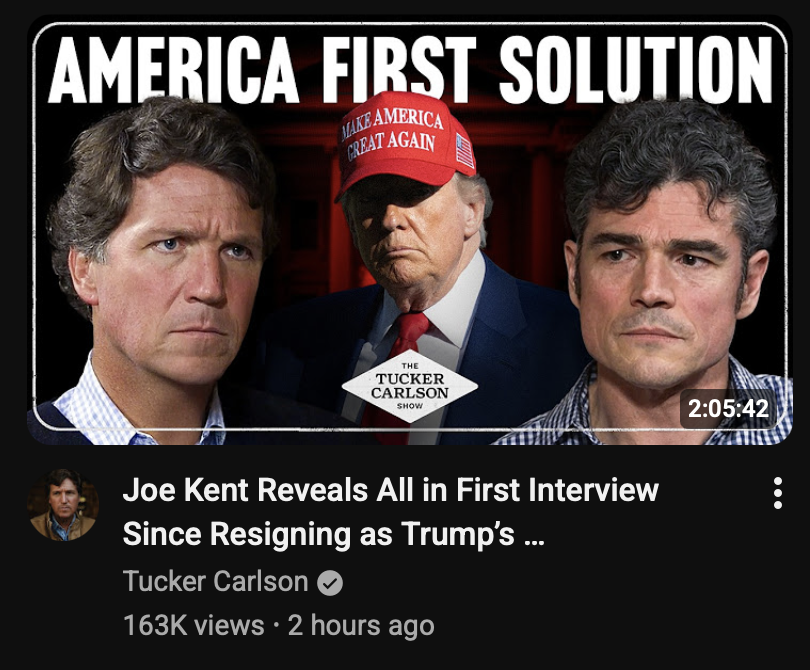
Task: Click the '2 hours ago' upload time
Action: click(361, 625)
